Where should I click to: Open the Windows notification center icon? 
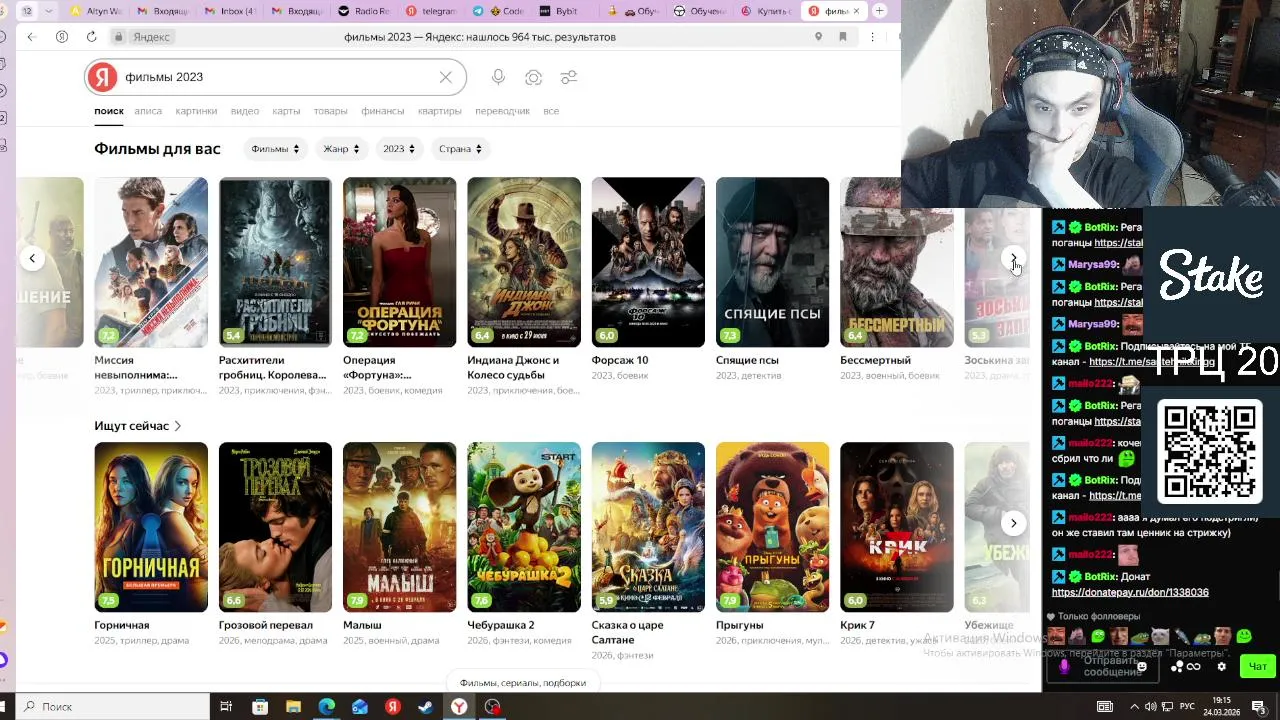tap(1259, 707)
